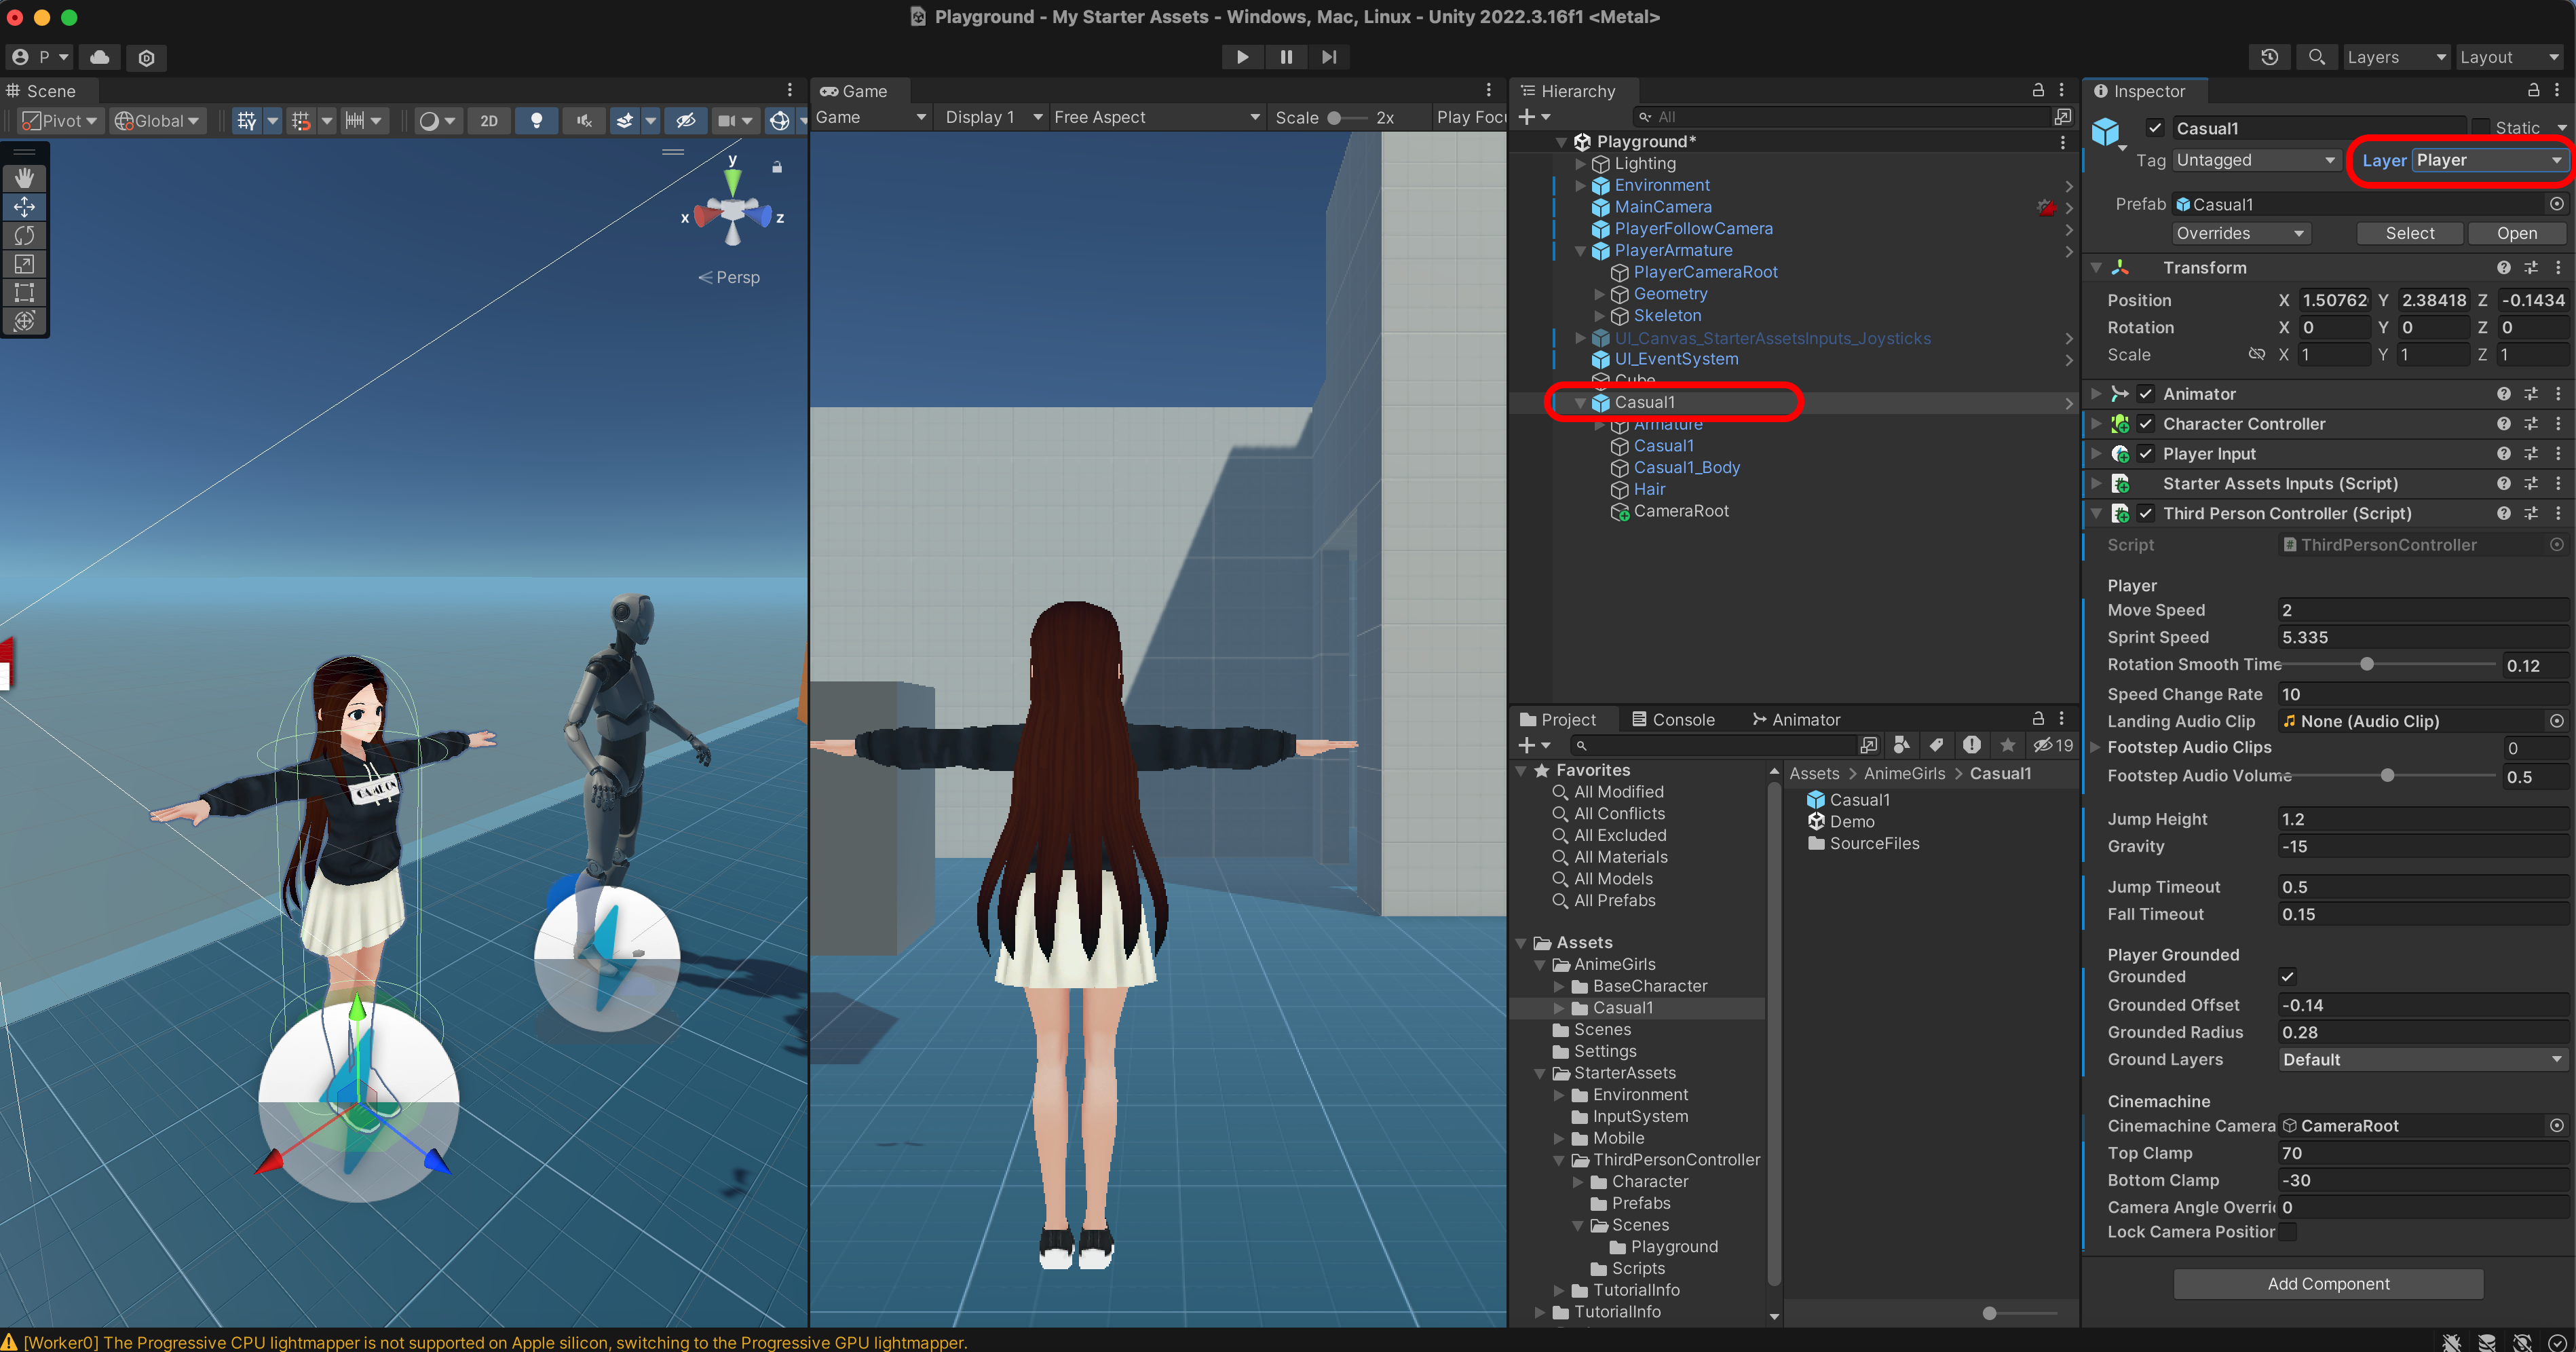Open Unity cloud services icon
The height and width of the screenshot is (1352, 2576).
click(x=100, y=57)
